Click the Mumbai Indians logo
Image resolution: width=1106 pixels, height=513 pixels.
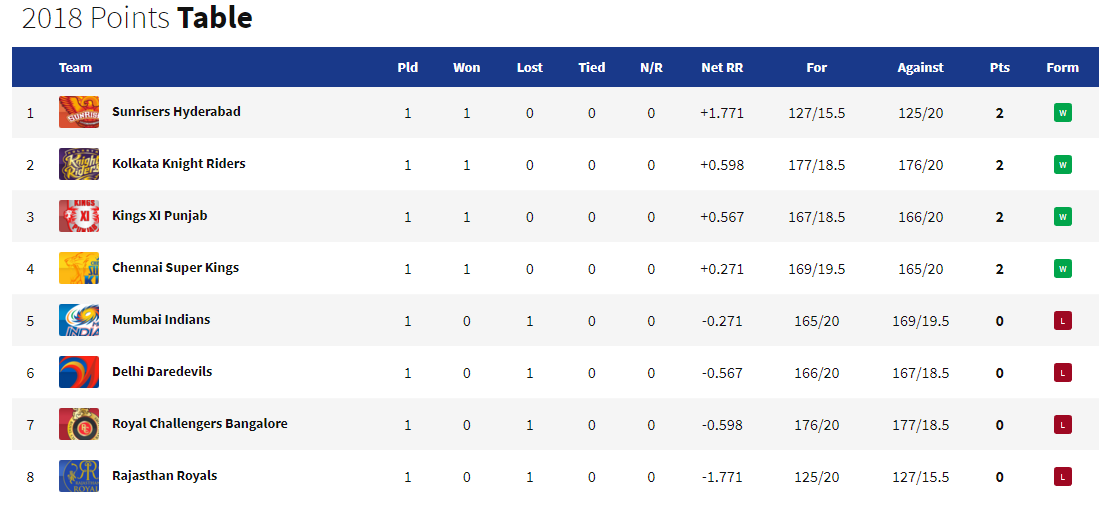pyautogui.click(x=79, y=320)
